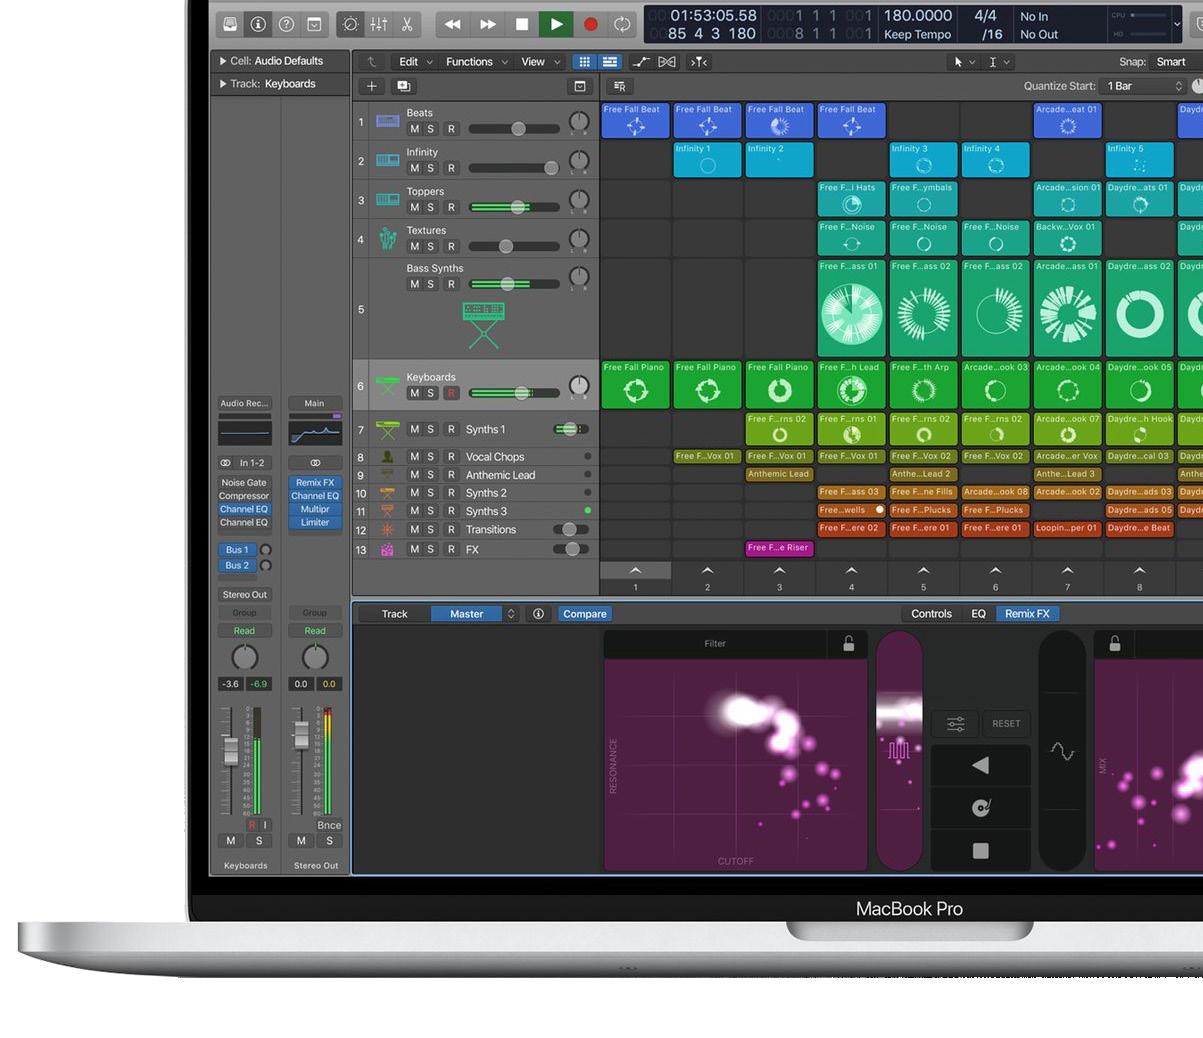Viewport: 1203px width, 1038px height.
Task: Adjust the Gater vertical strip slider
Action: 899,750
